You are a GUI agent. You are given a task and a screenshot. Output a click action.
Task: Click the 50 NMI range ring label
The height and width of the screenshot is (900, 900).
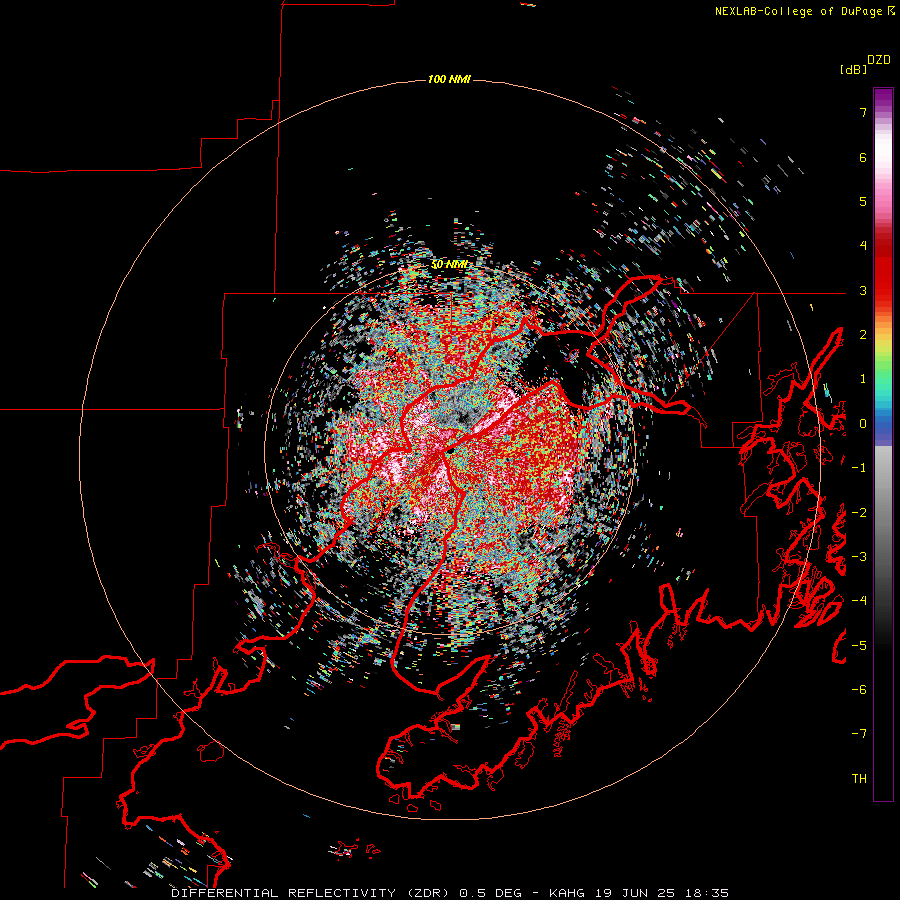point(449,265)
